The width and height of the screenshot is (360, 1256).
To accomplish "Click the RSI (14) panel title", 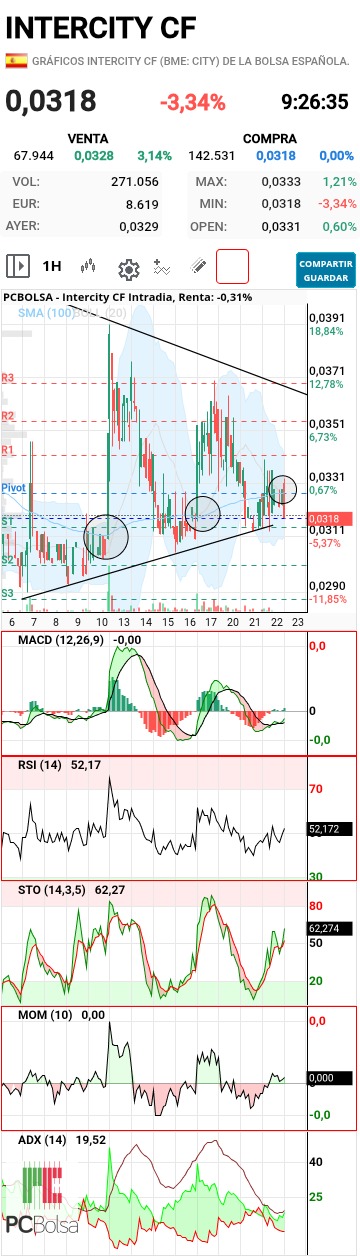I will pos(40,765).
